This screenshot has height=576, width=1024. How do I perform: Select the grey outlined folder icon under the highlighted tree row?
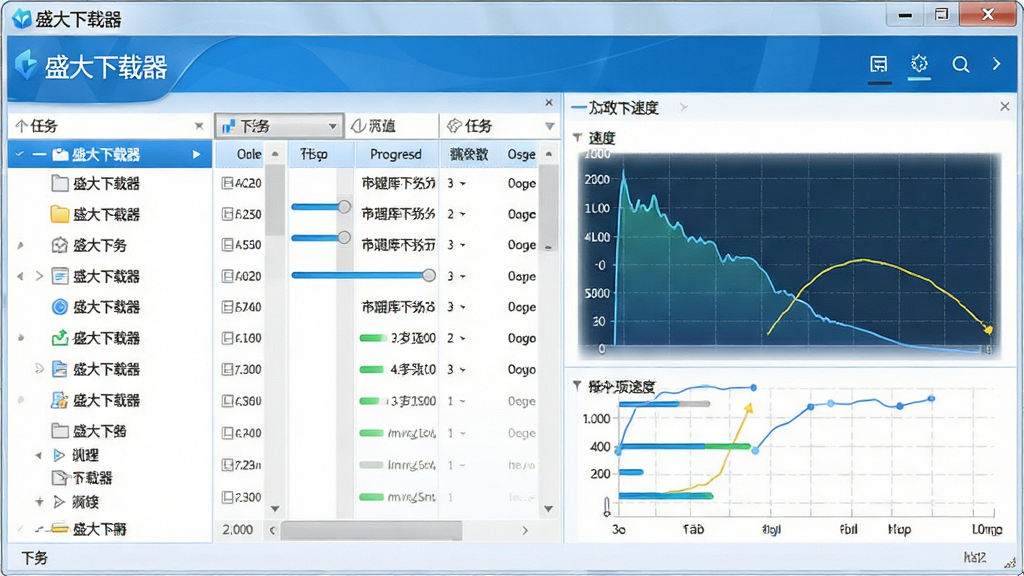click(x=59, y=183)
